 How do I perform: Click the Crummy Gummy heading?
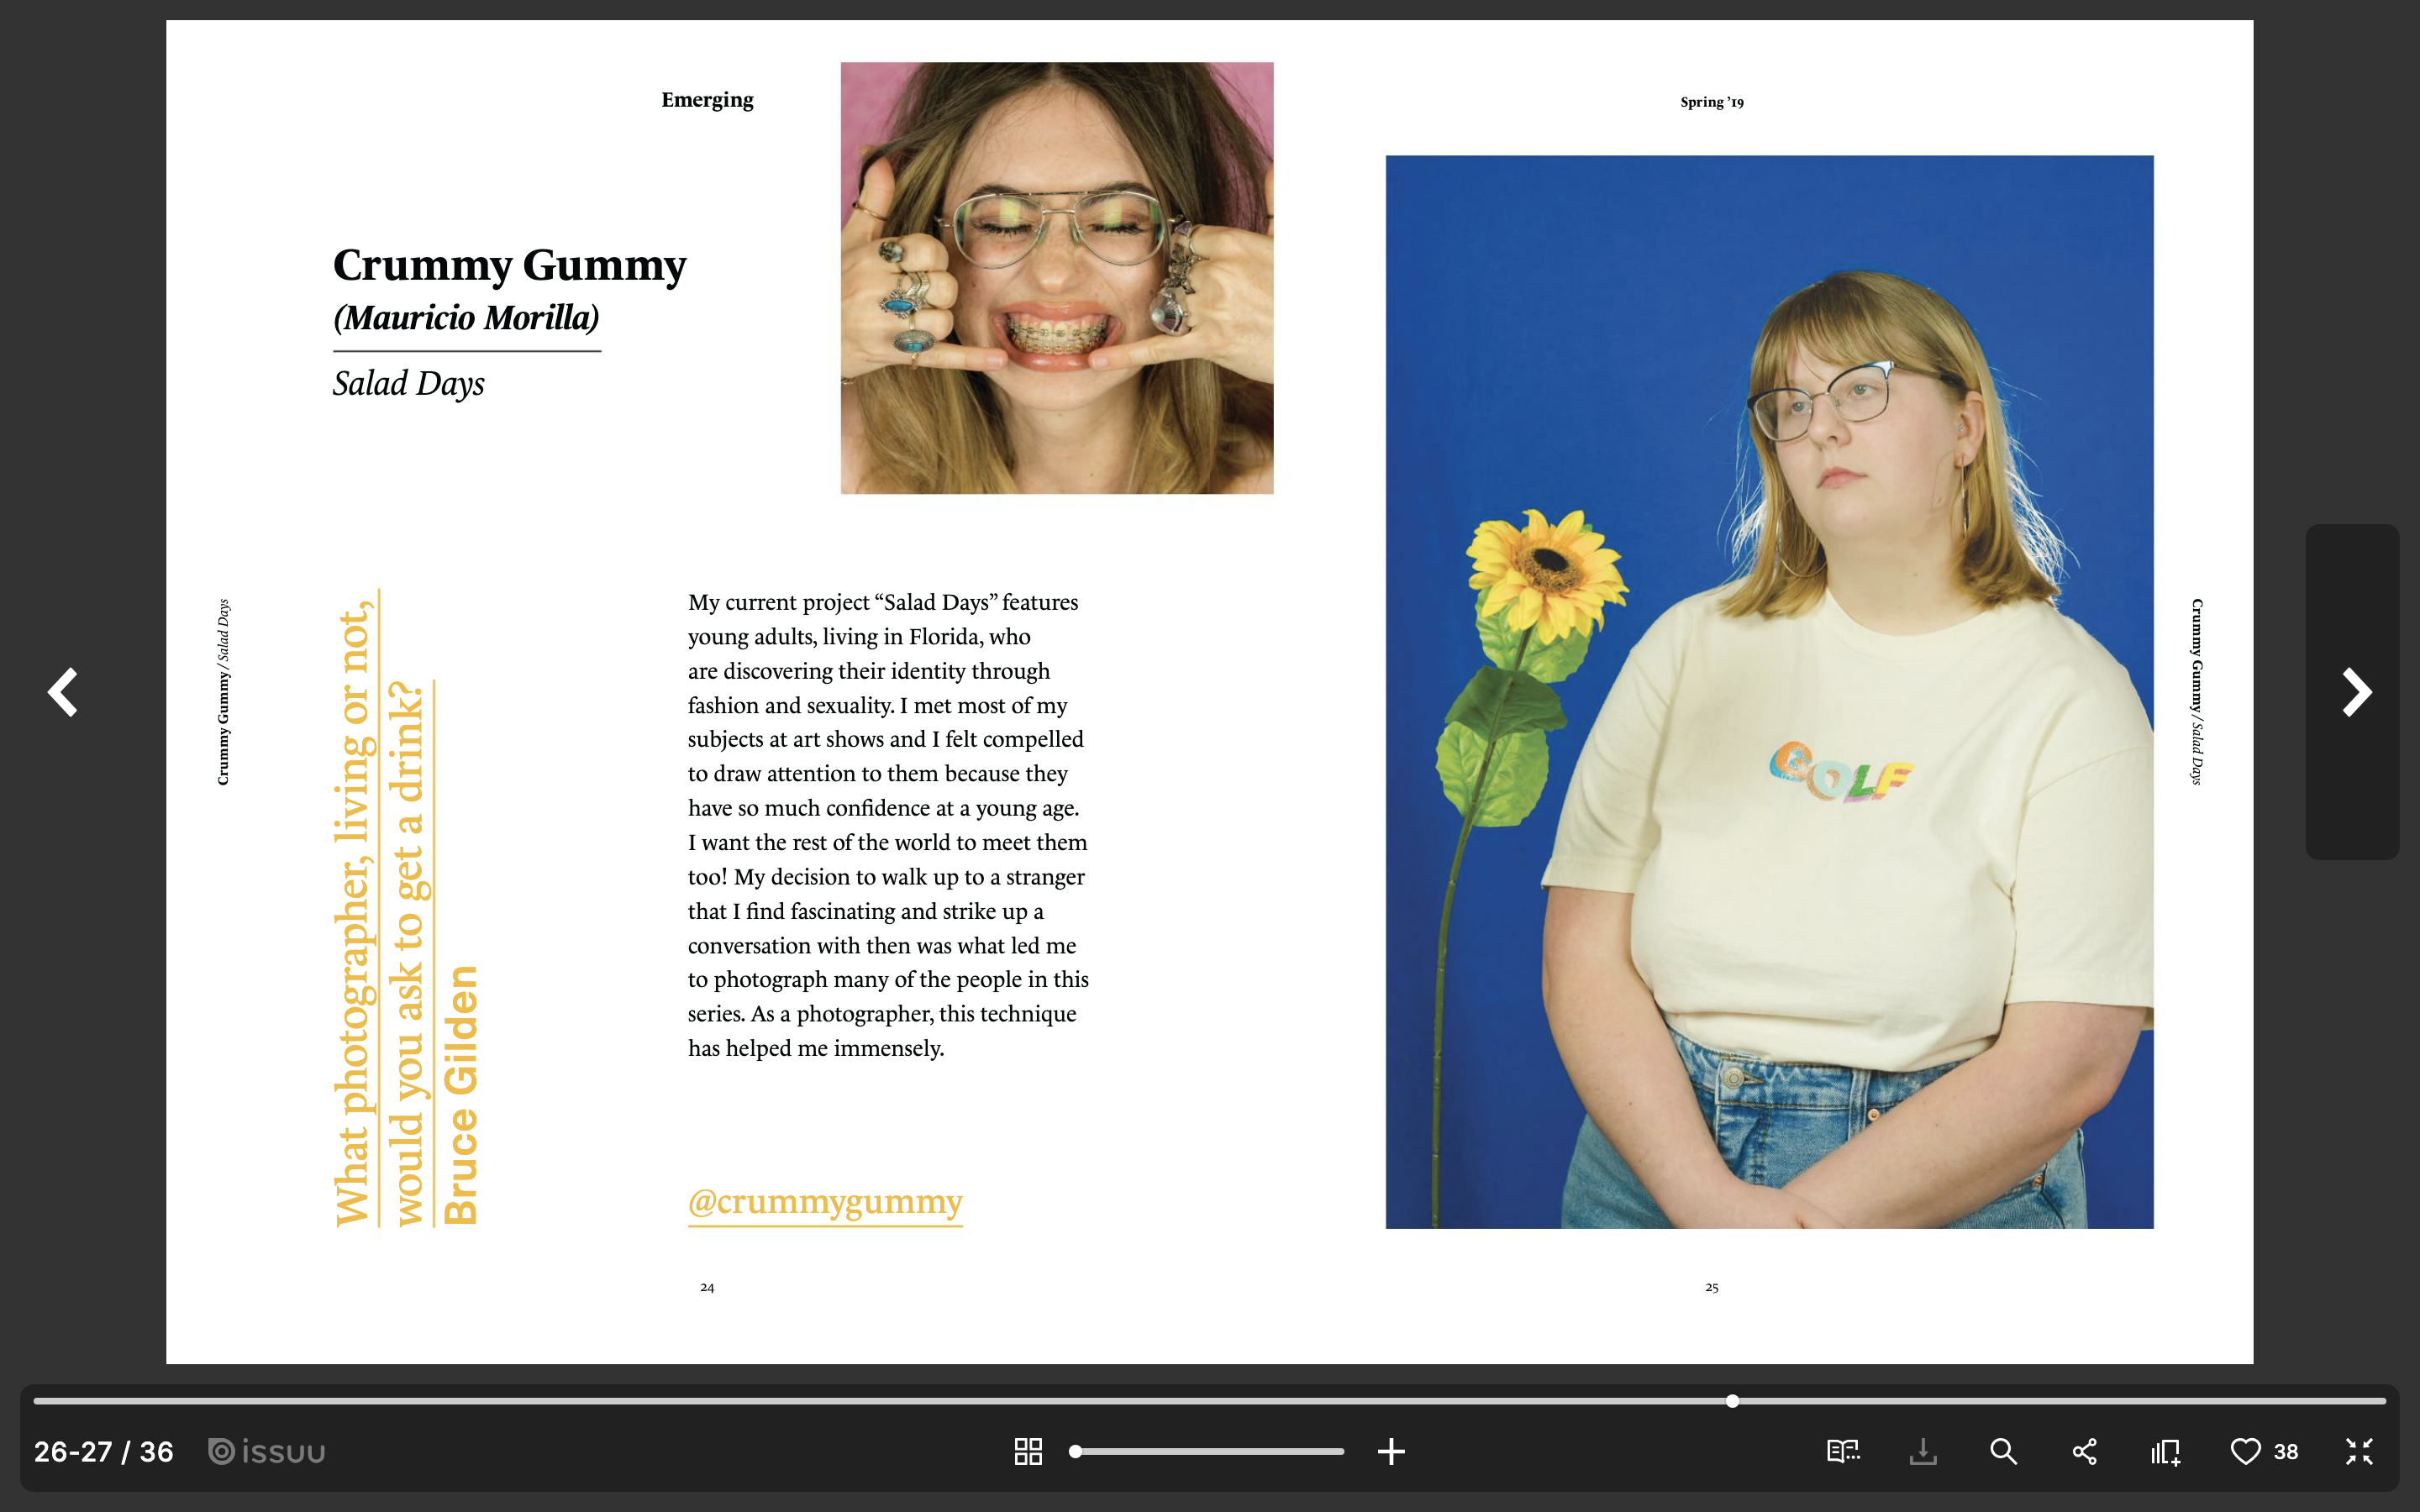click(509, 265)
